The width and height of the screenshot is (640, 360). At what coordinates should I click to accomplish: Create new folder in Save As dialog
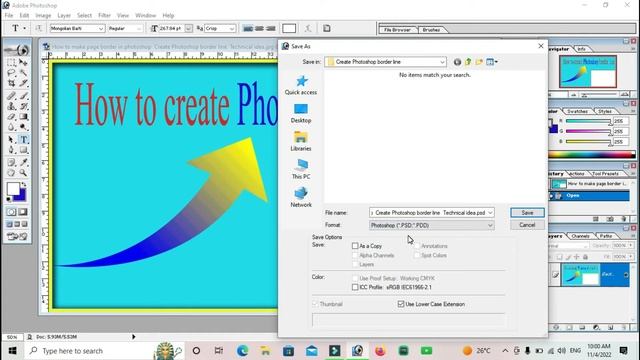479,62
